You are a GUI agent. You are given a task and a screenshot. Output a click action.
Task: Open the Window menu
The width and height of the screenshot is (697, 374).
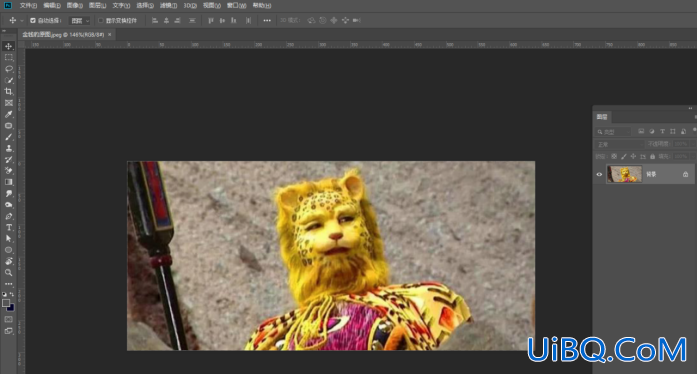236,5
